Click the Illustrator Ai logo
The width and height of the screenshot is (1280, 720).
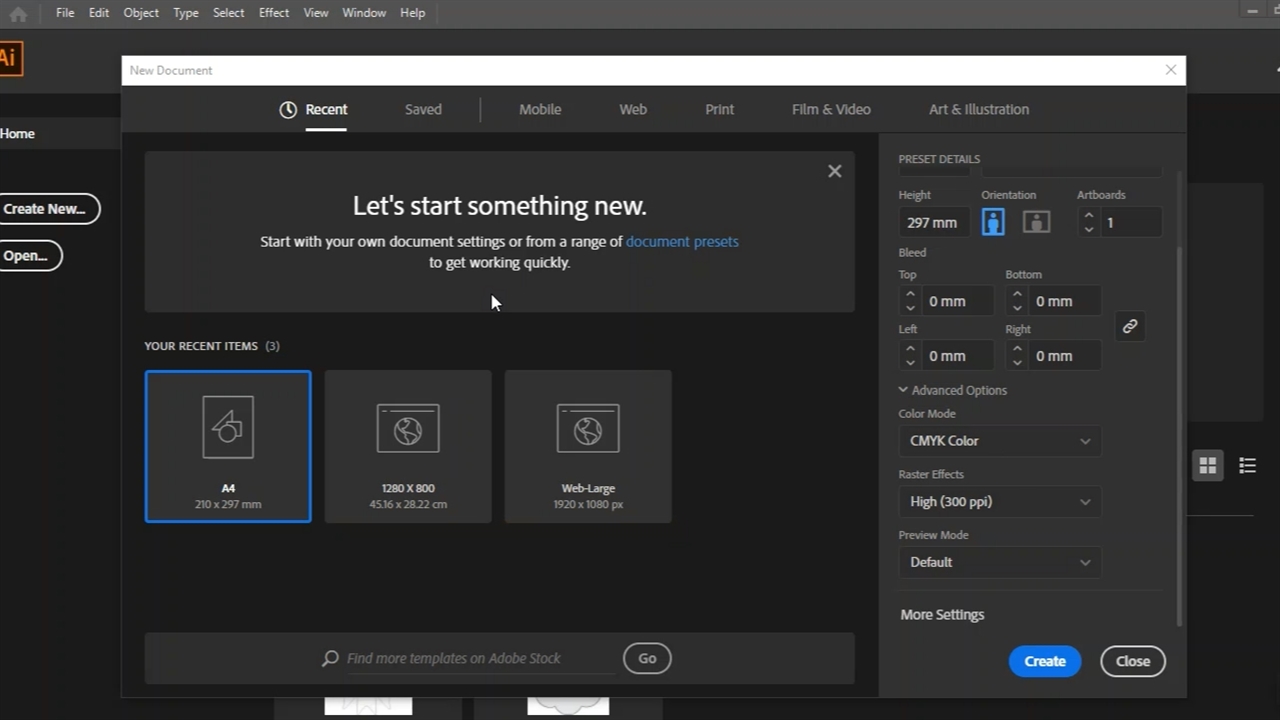[8, 58]
